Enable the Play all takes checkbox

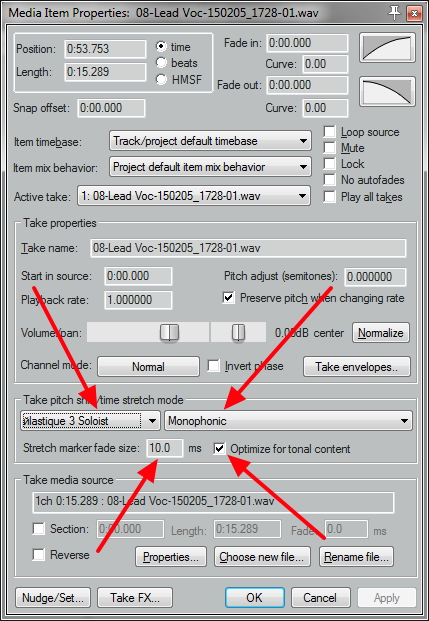click(330, 197)
